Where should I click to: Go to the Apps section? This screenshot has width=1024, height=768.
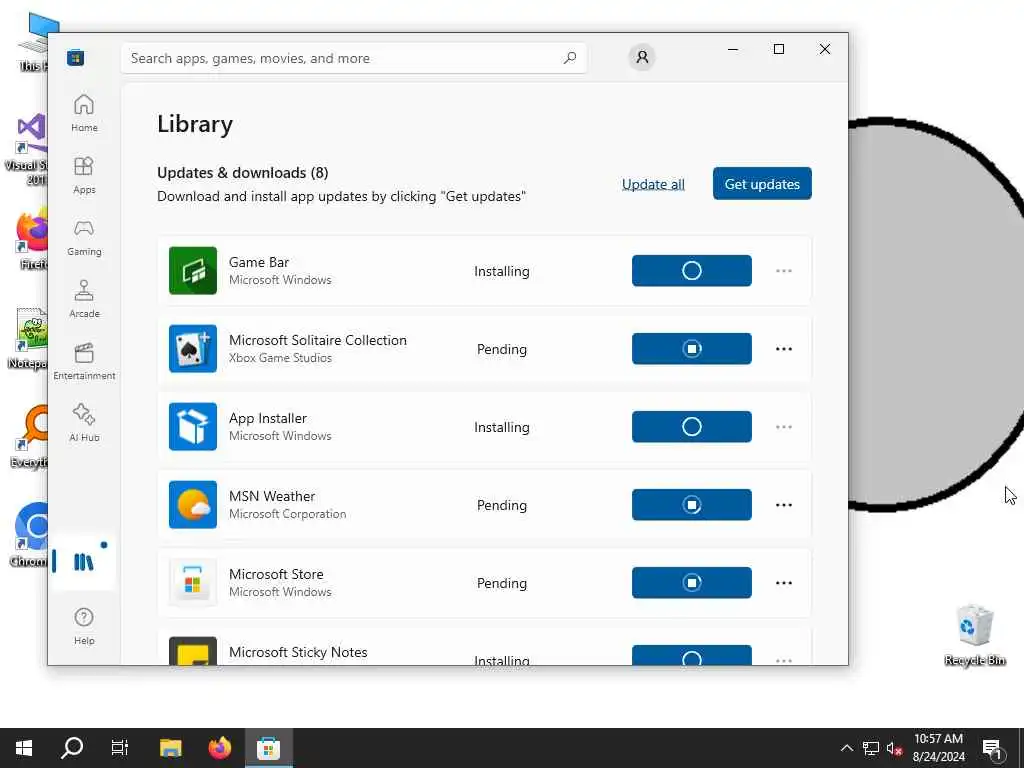(84, 175)
